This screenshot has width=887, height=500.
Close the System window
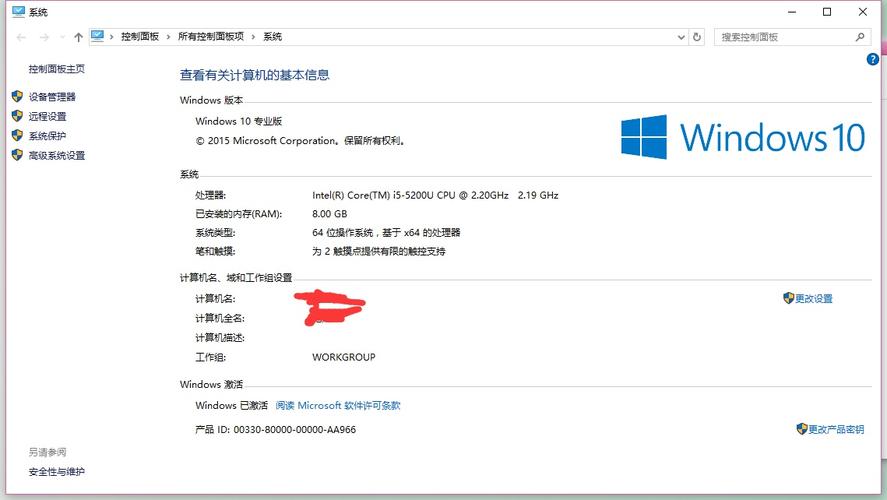[x=863, y=12]
